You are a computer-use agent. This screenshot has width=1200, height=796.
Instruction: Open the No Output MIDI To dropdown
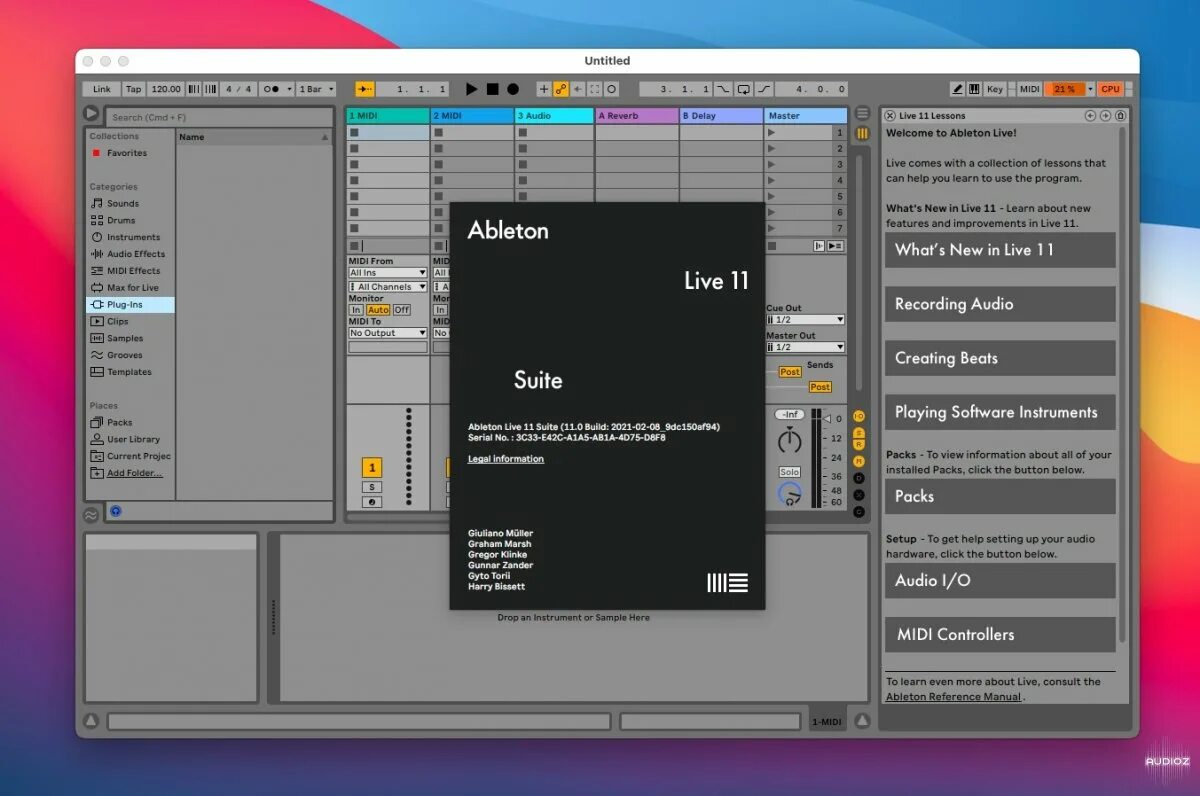388,333
